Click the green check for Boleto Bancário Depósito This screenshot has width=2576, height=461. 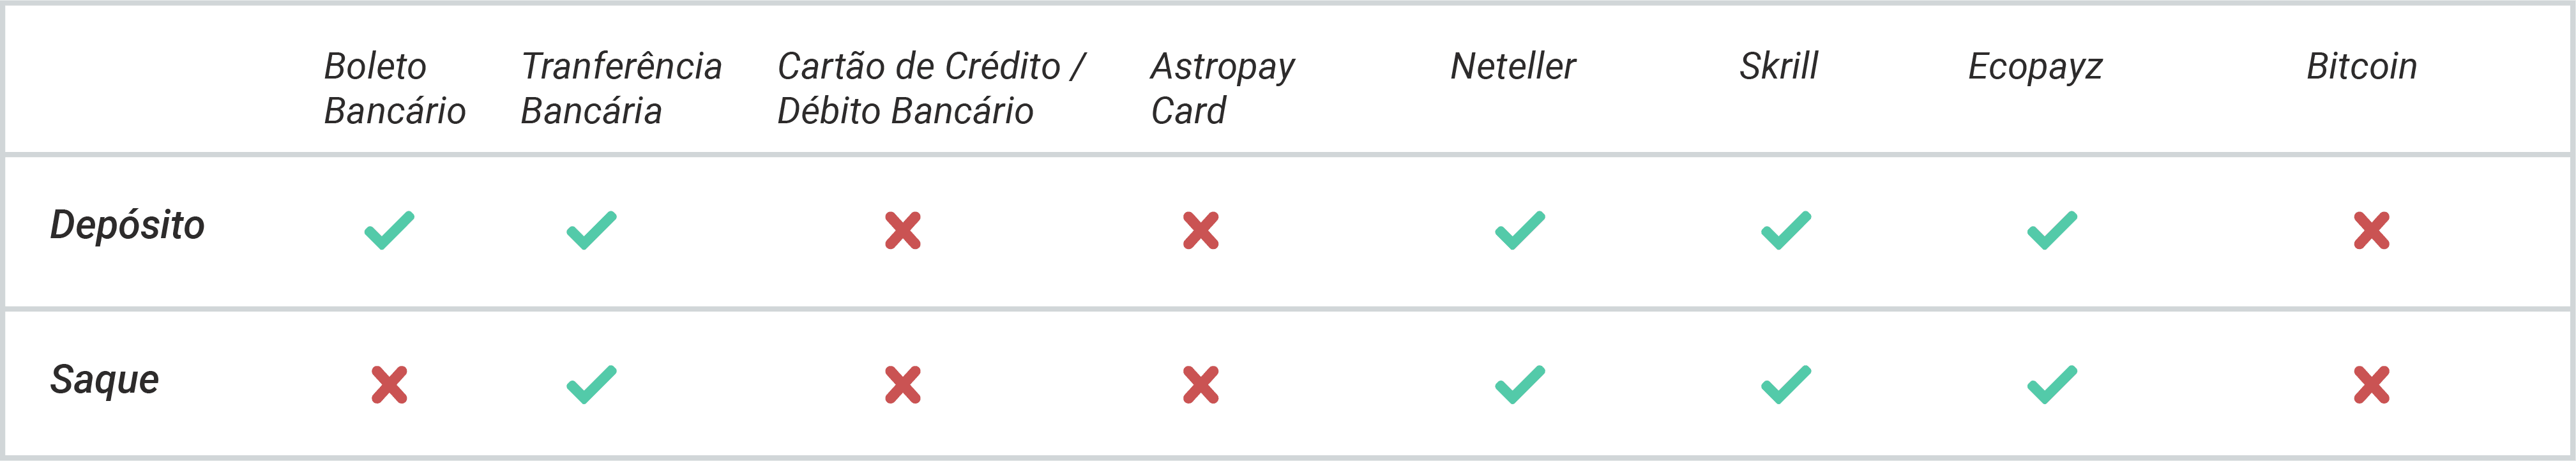pos(389,230)
